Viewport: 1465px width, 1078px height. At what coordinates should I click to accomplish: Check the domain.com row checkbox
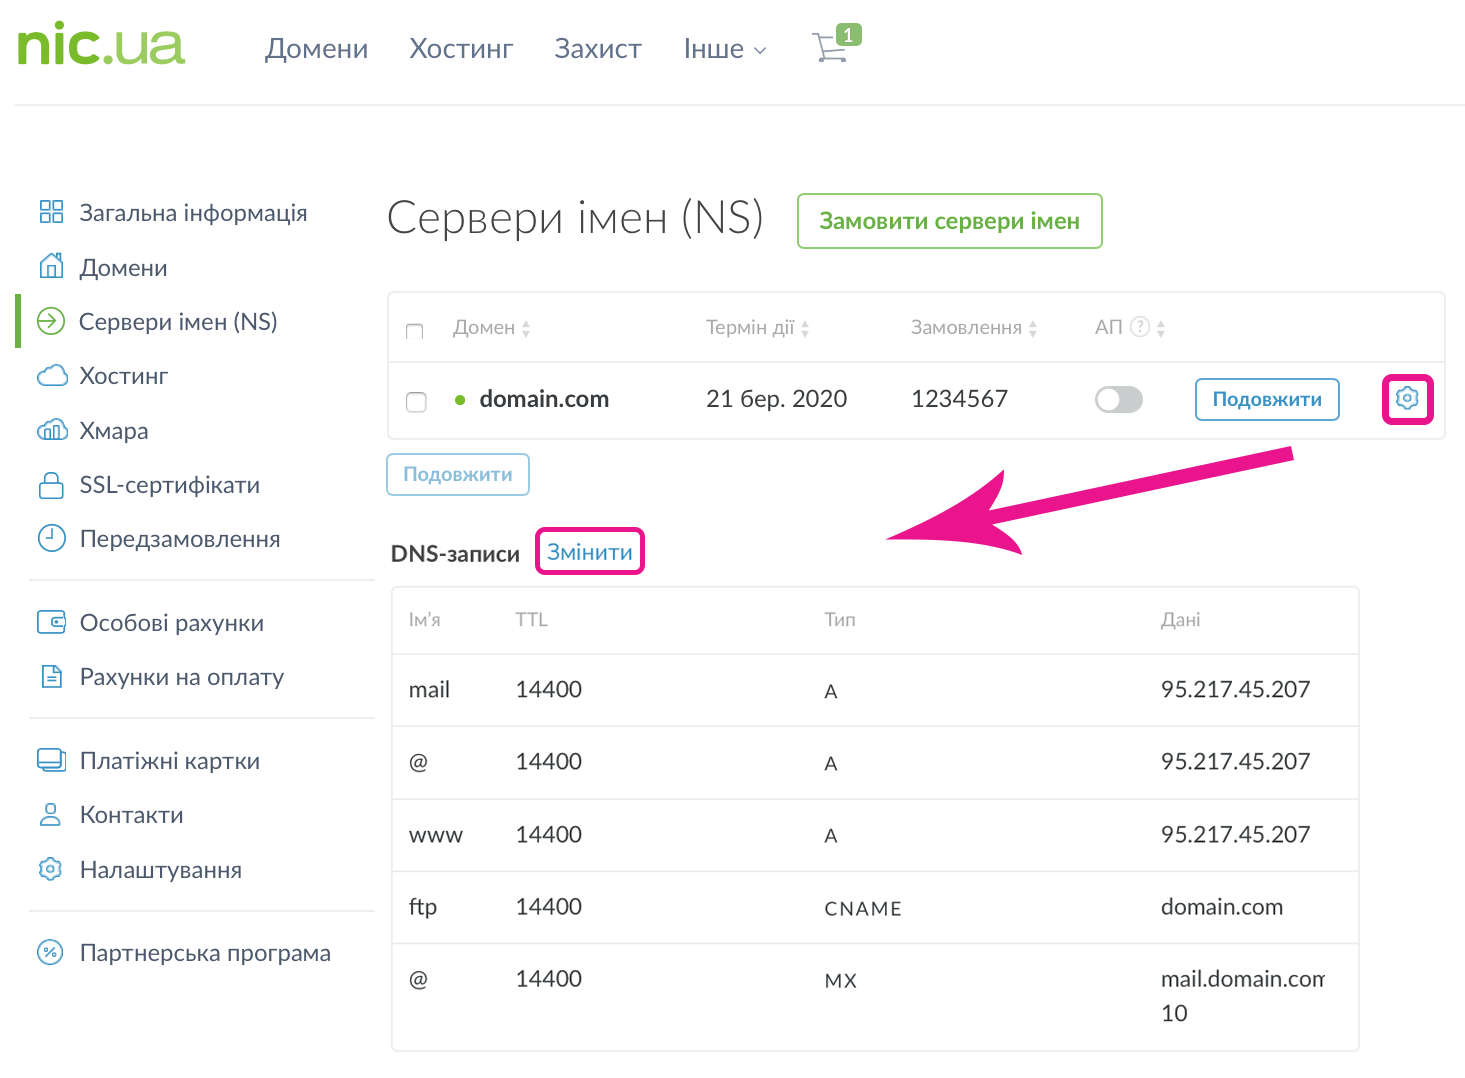pos(416,401)
